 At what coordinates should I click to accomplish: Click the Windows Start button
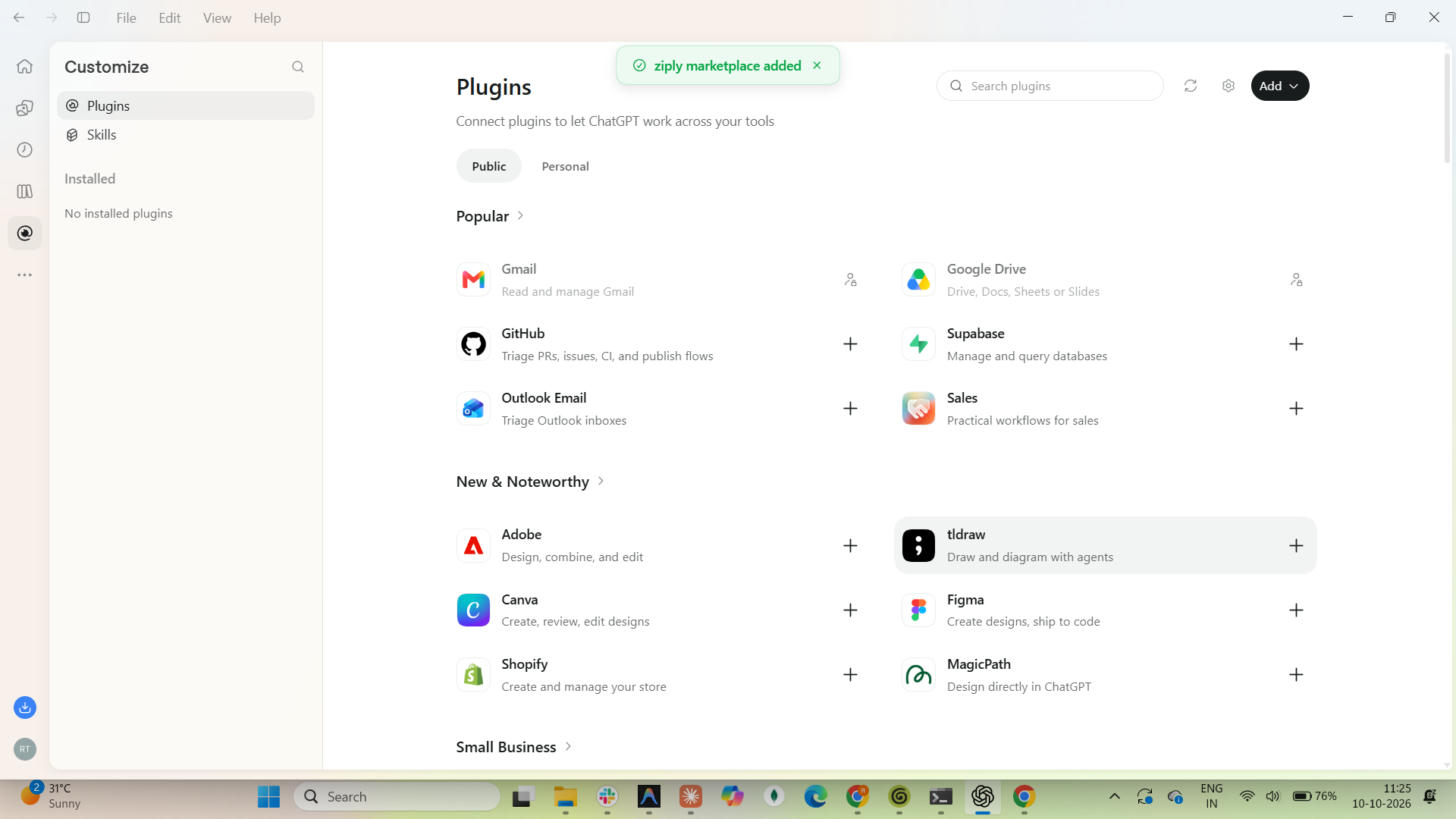[x=268, y=797]
